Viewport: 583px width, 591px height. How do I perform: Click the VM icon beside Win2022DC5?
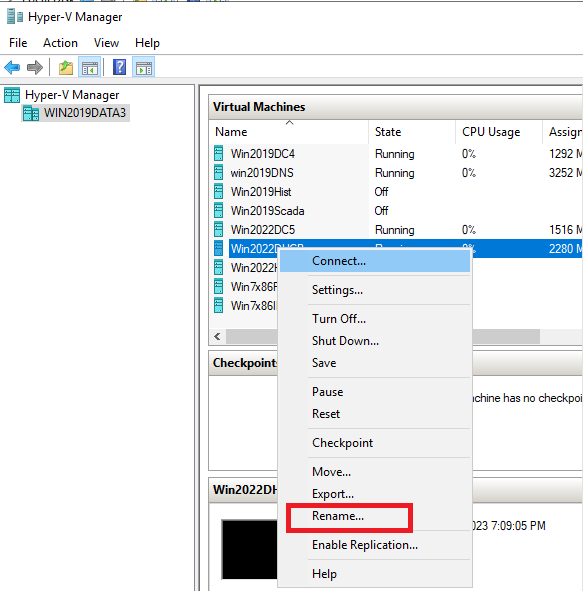(218, 230)
